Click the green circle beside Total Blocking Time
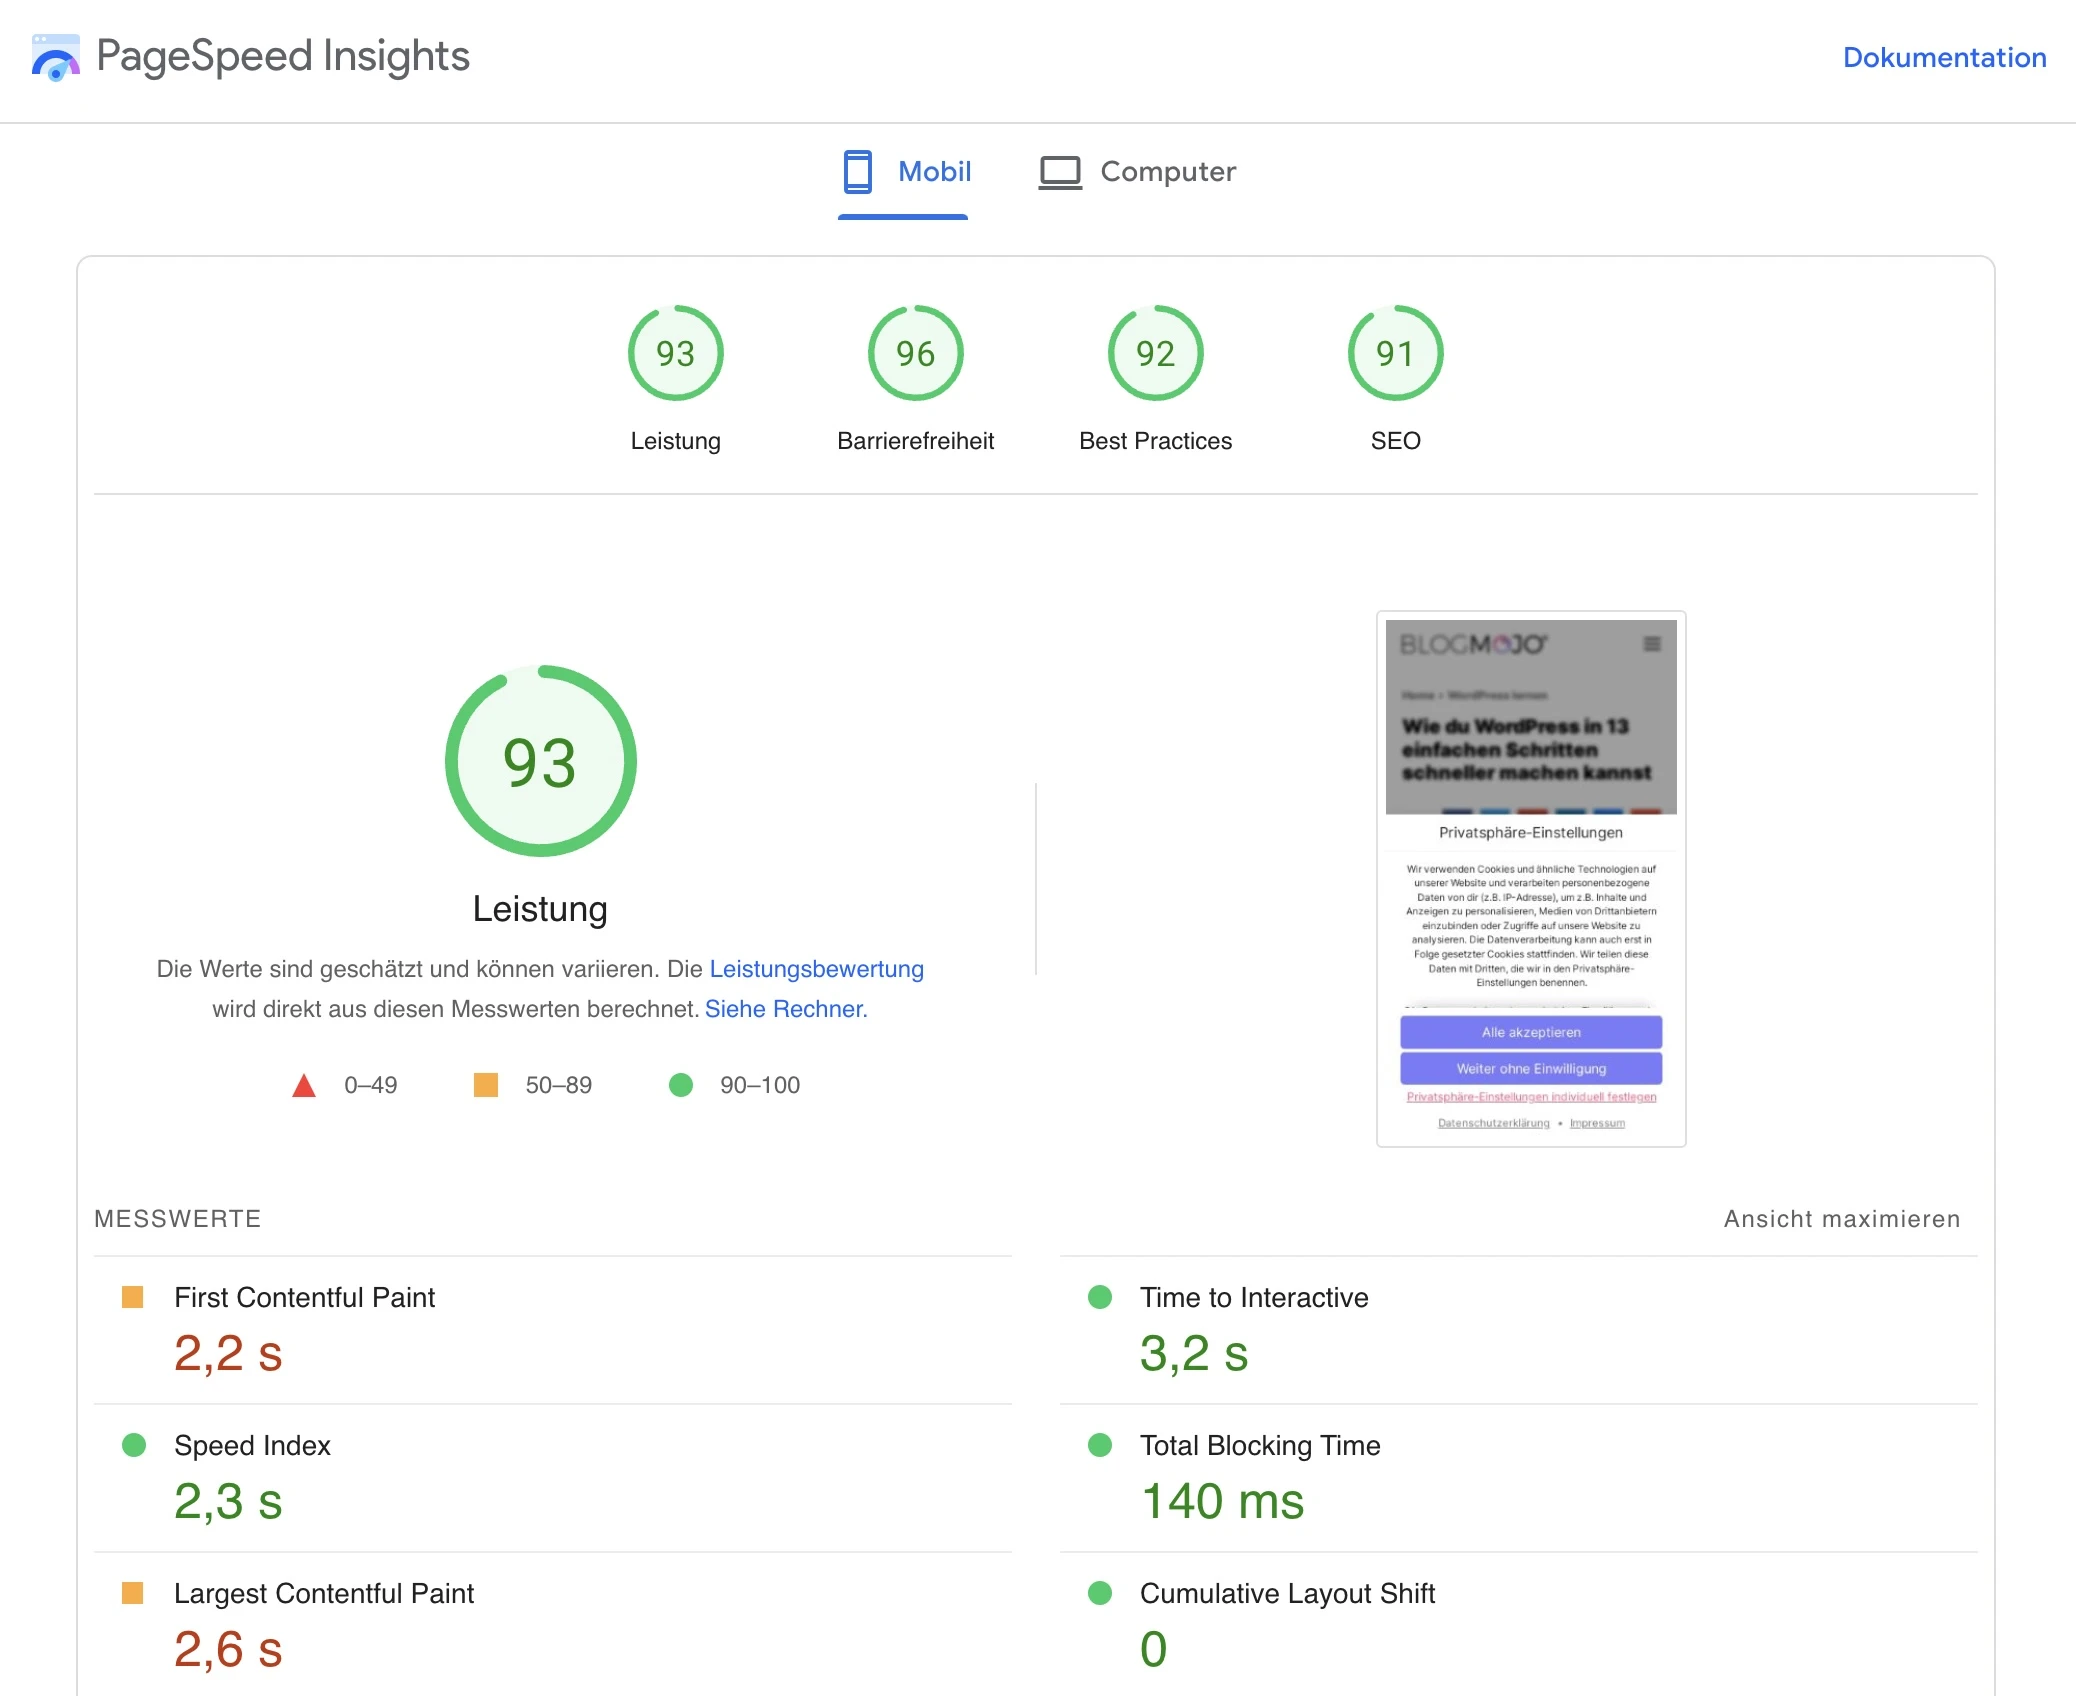 (x=1100, y=1445)
